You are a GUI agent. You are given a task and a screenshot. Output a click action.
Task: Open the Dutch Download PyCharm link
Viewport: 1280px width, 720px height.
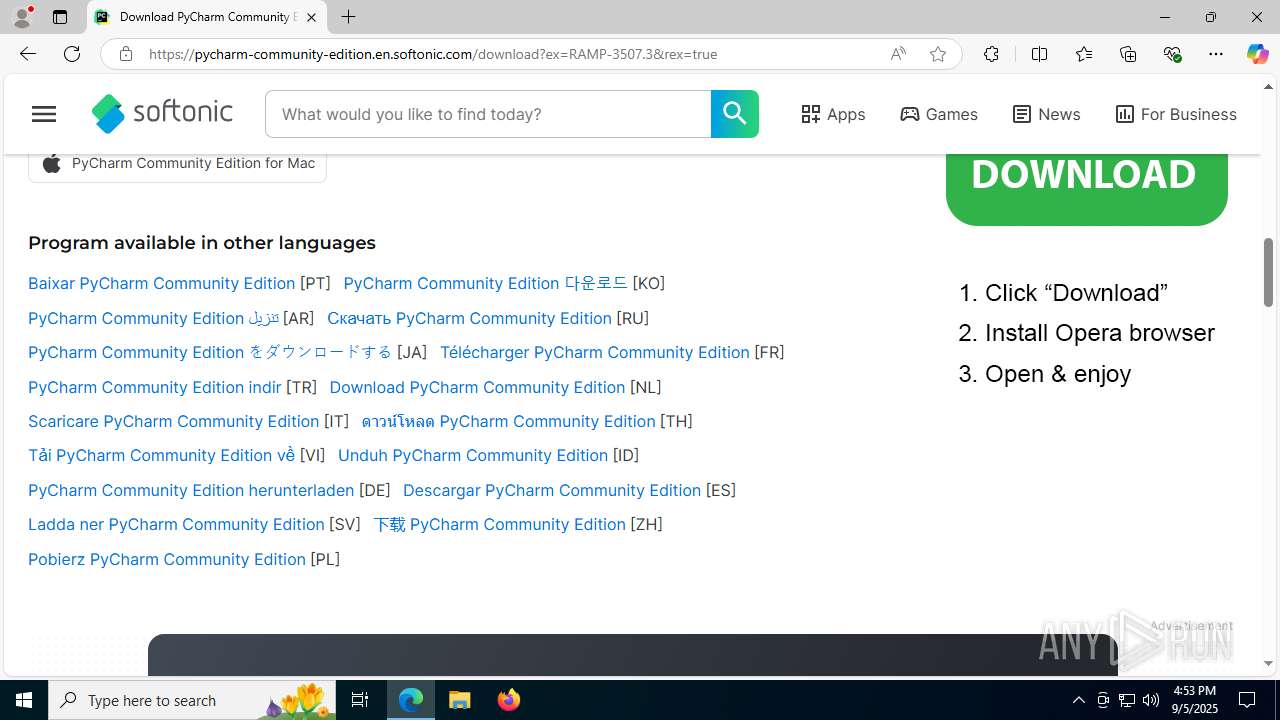[477, 387]
